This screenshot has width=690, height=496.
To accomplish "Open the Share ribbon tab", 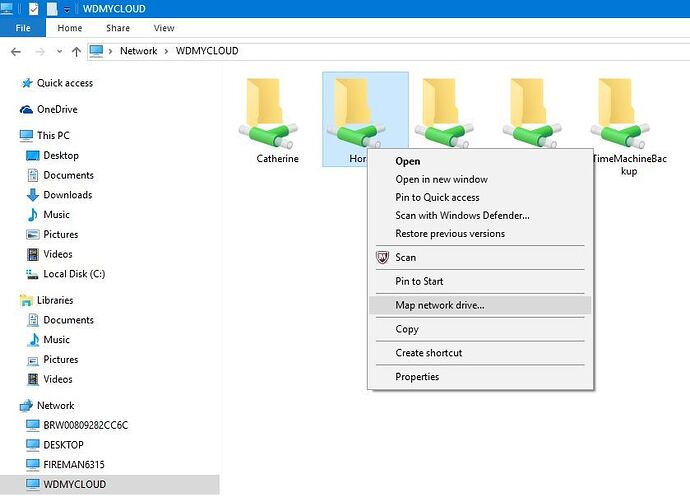I will (x=118, y=28).
